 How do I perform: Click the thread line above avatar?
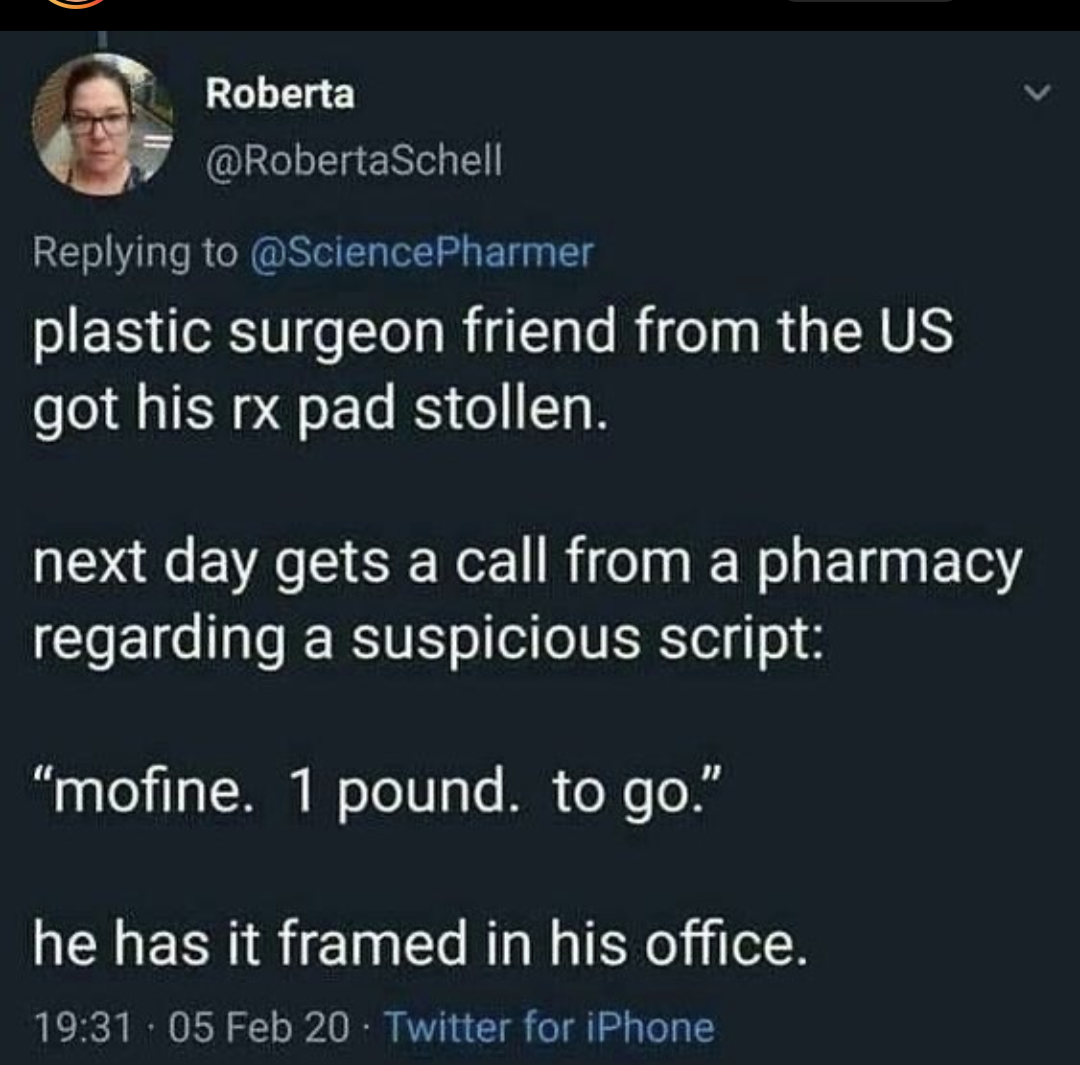click(x=102, y=40)
